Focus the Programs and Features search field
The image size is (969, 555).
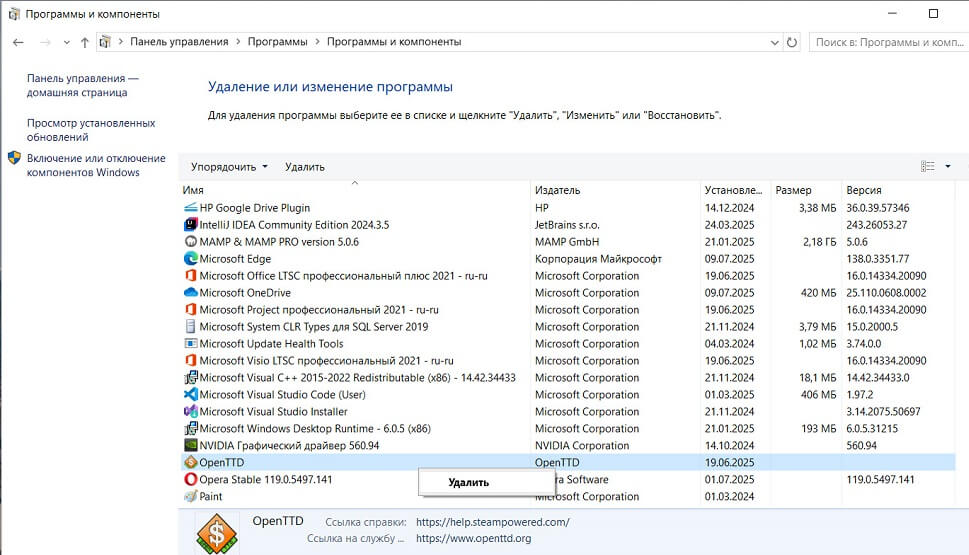(888, 42)
